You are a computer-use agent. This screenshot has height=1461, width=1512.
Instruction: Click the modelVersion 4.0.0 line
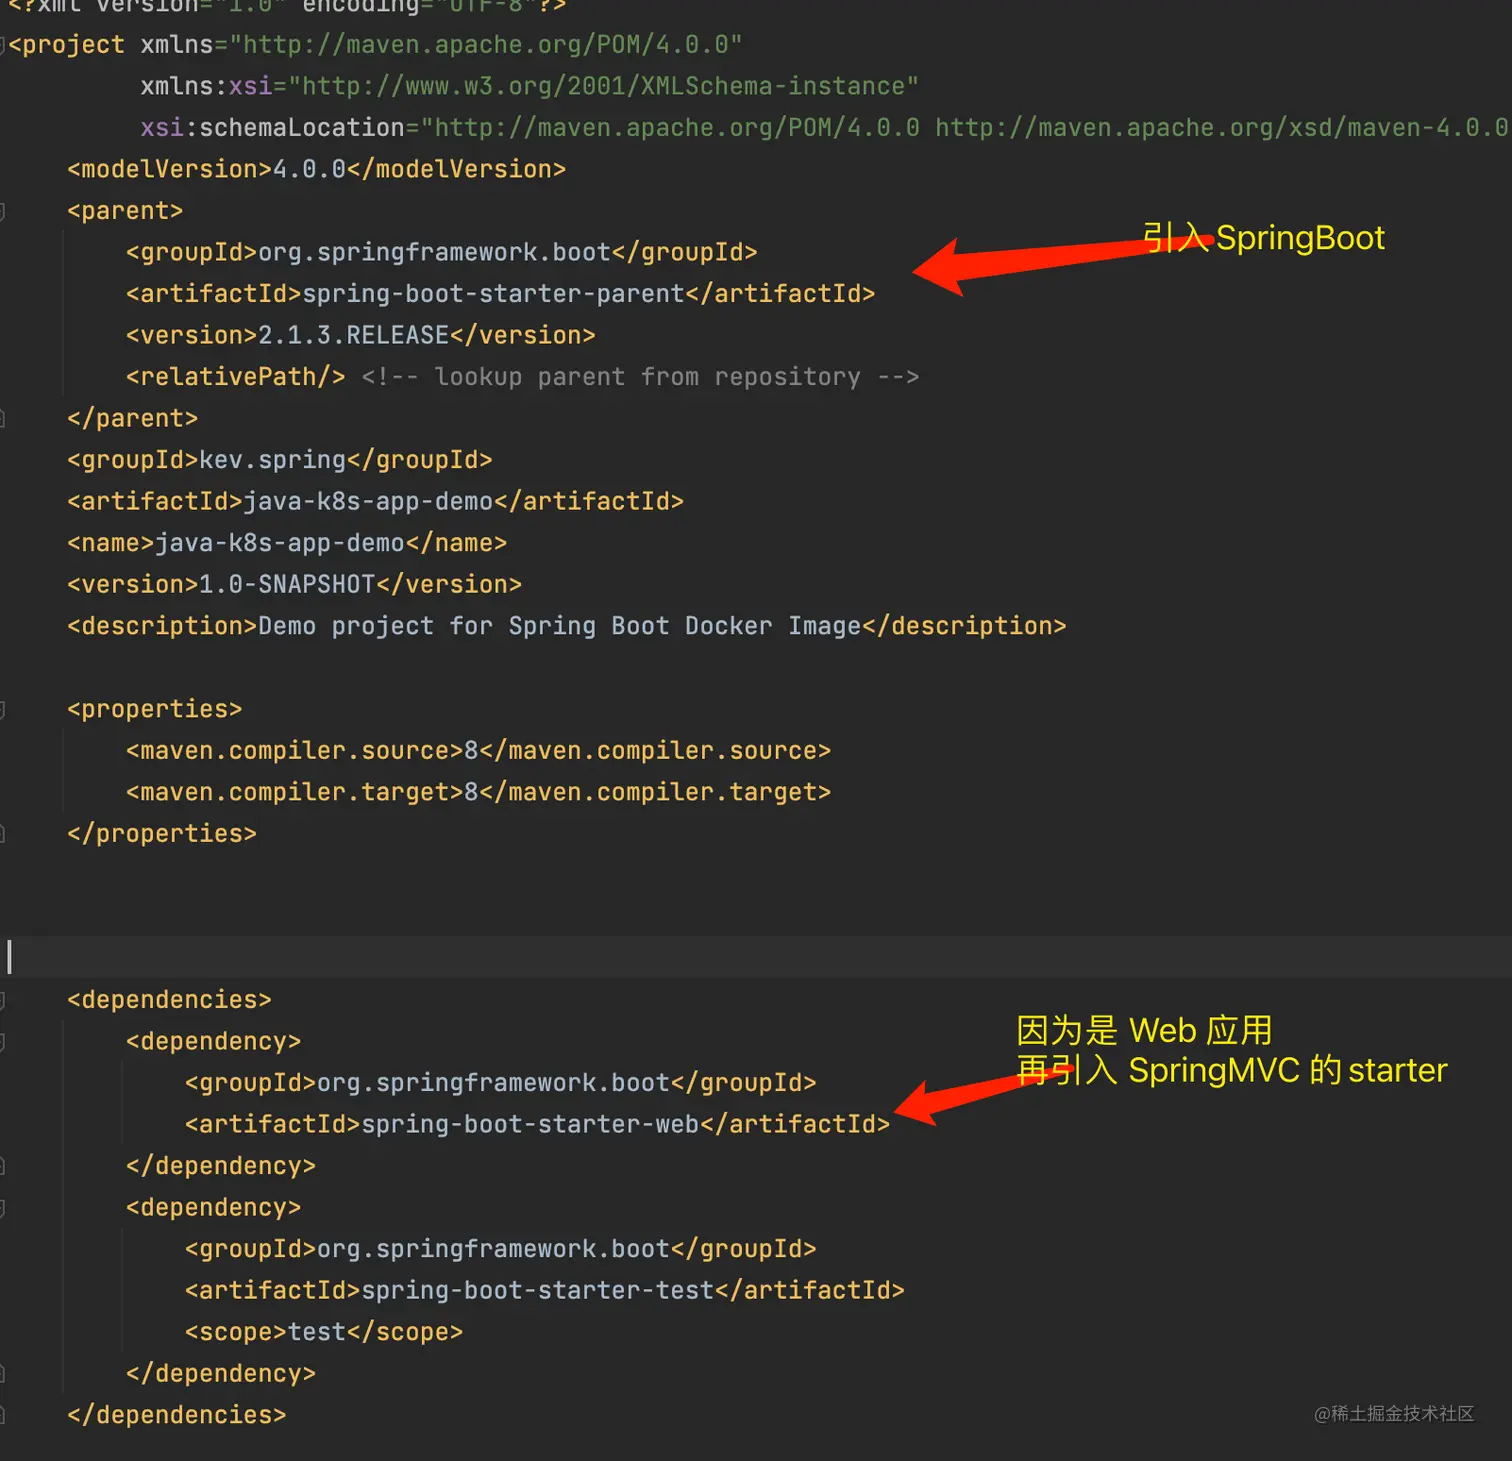[317, 169]
